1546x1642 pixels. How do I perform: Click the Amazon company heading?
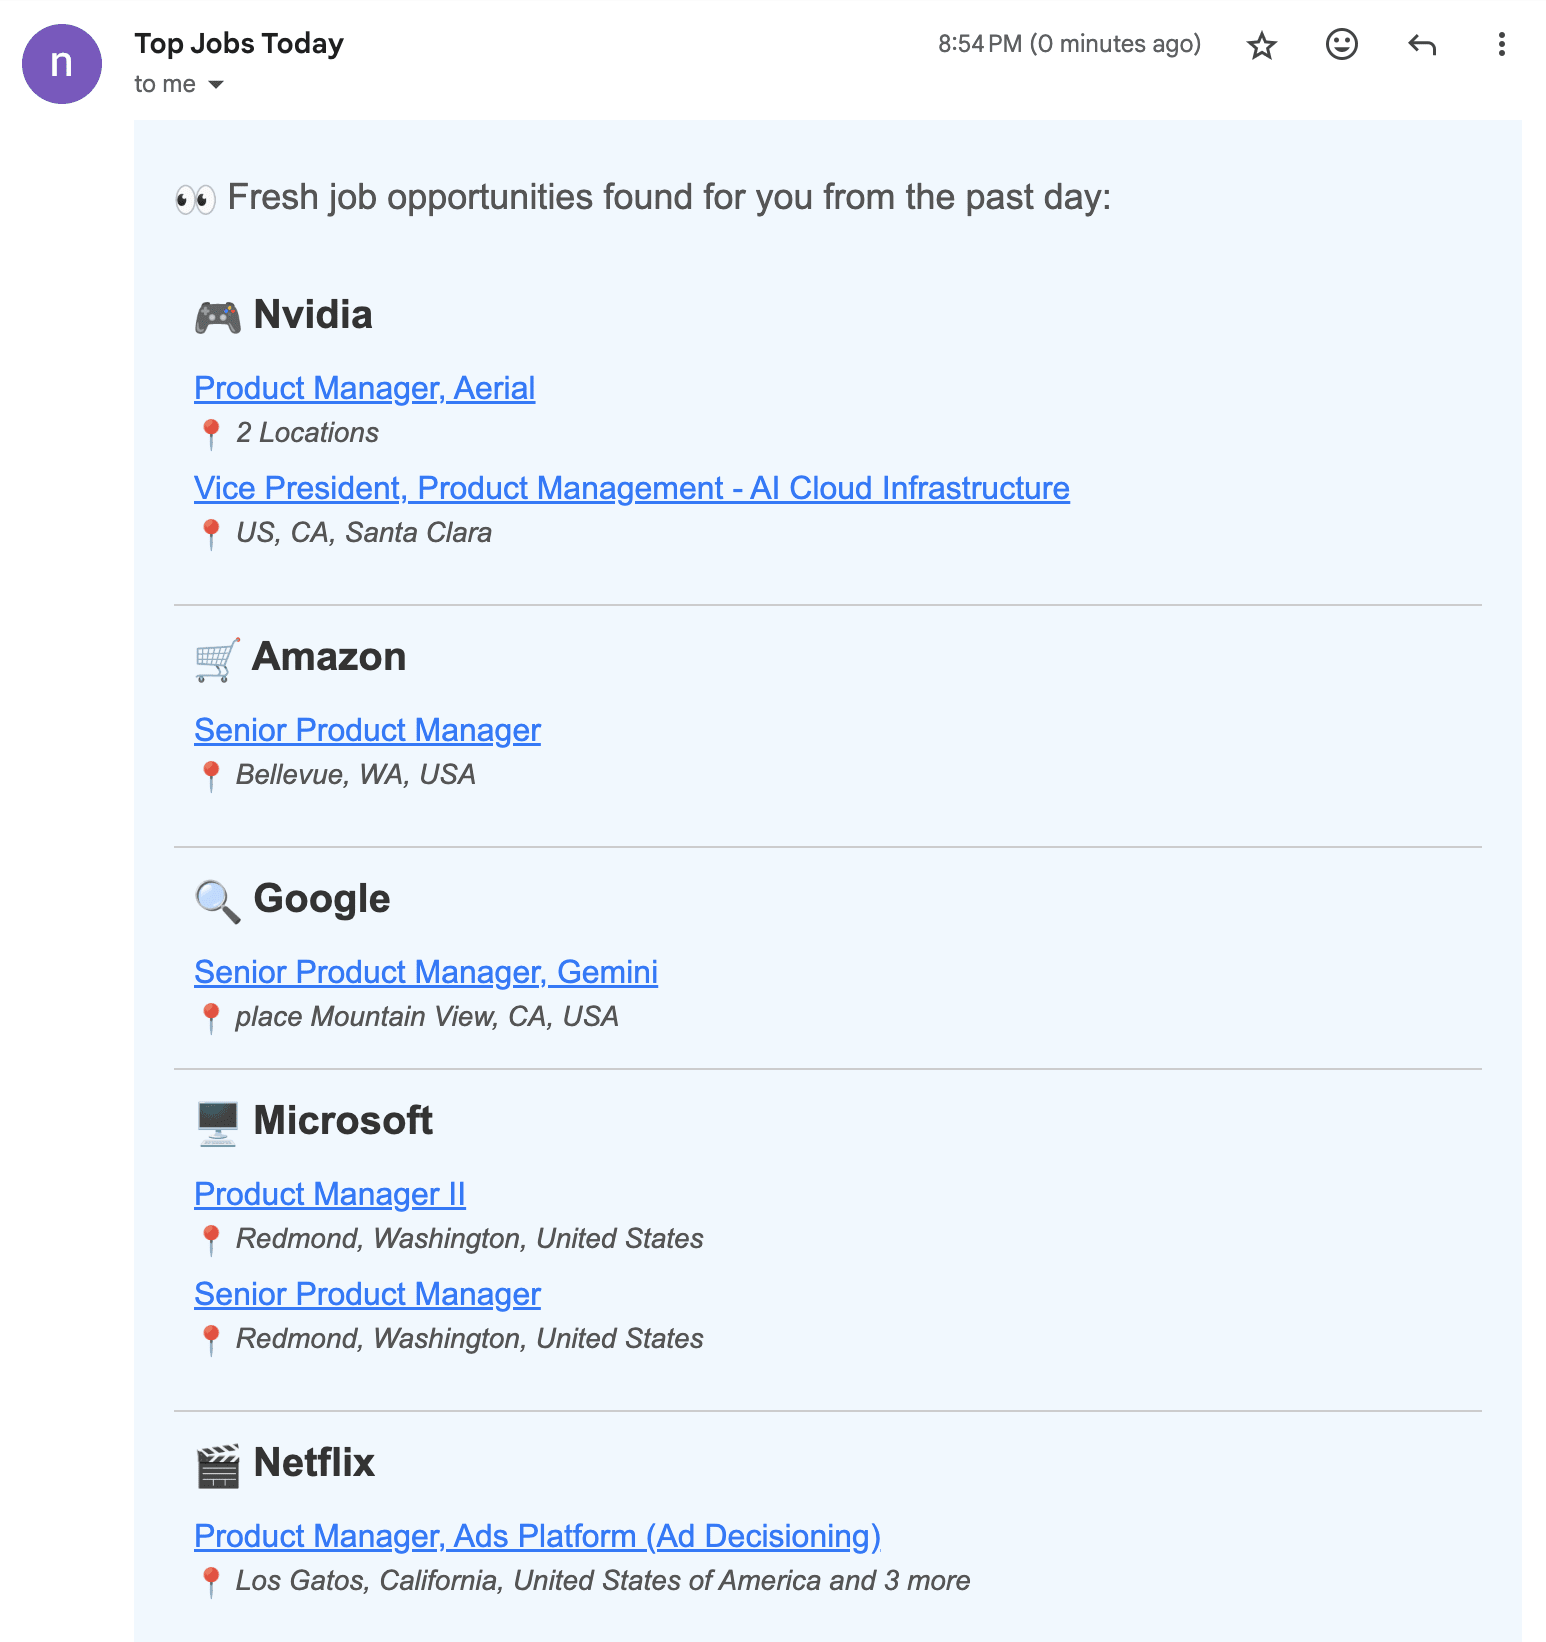tap(329, 657)
